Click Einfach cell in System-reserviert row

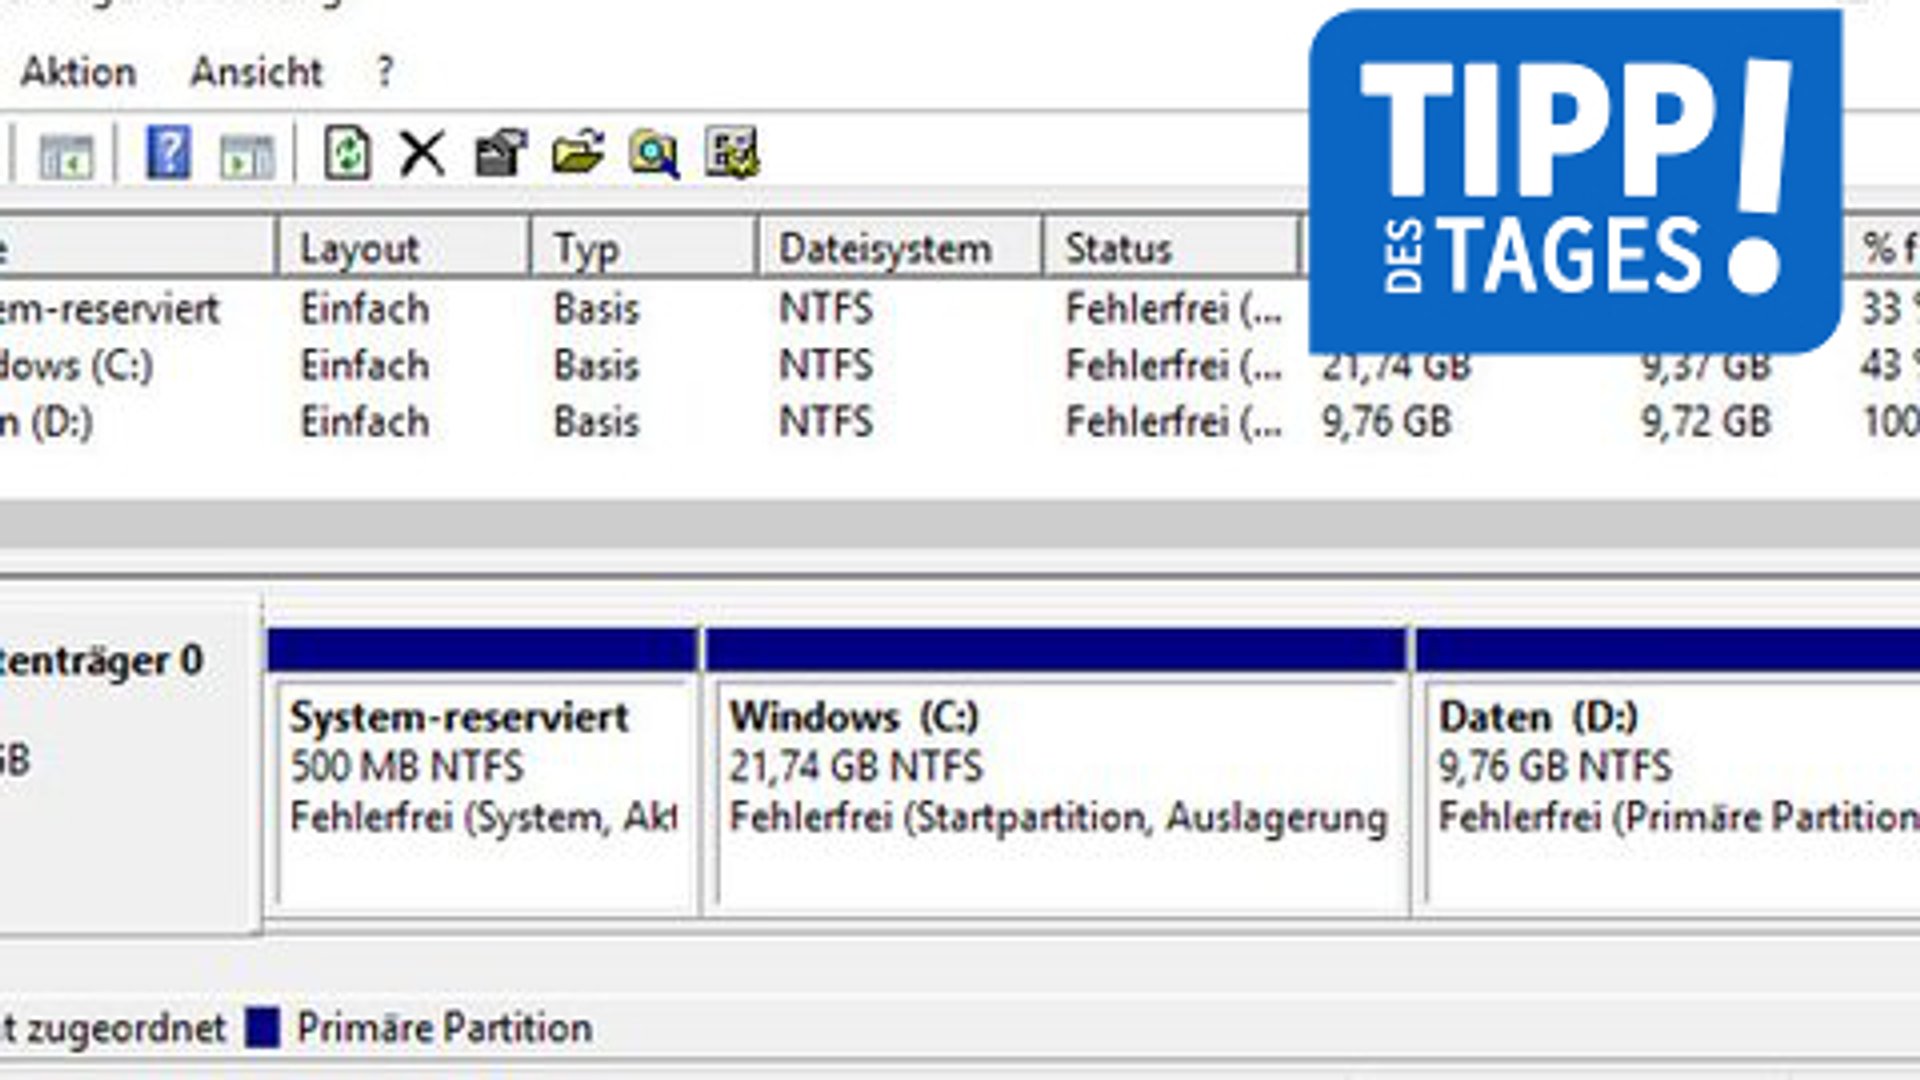(x=365, y=309)
